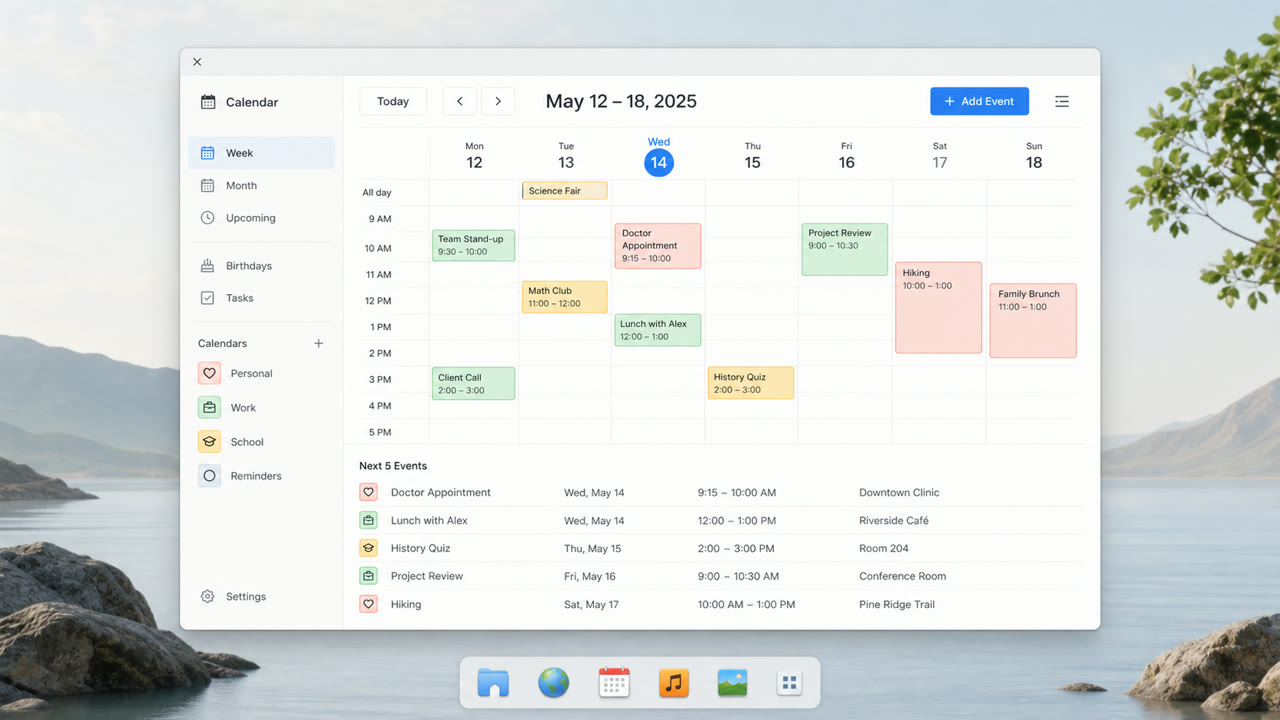Select the Mon 12 day header
The image size is (1280, 720).
474,156
